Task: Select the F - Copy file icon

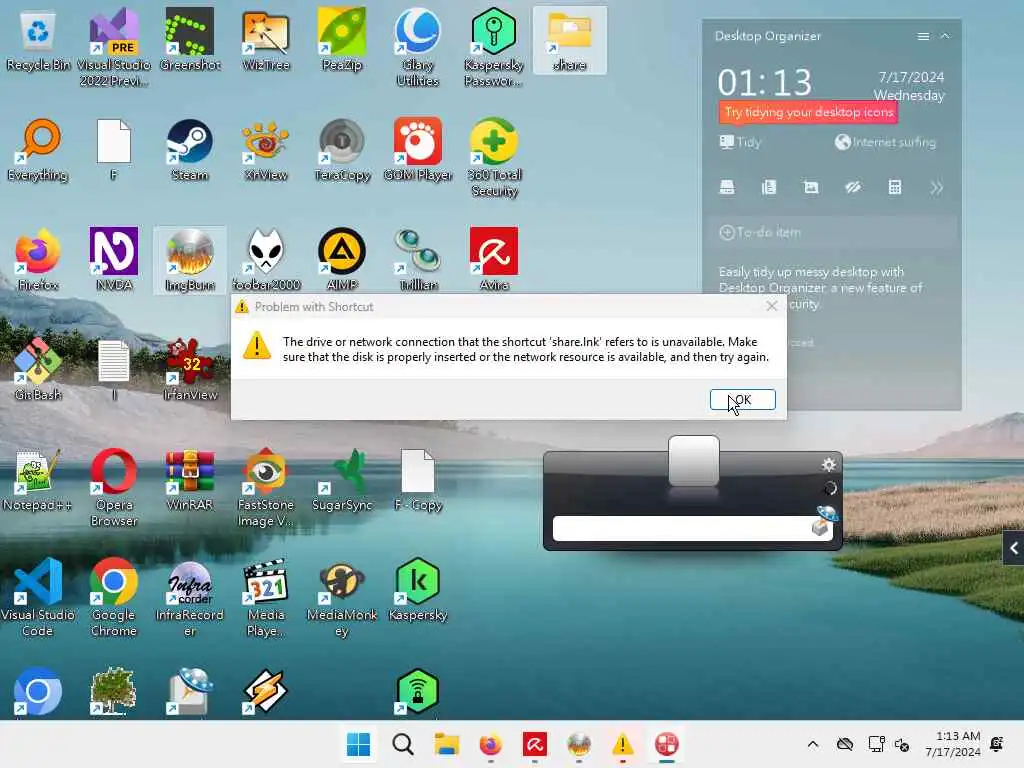Action: point(418,479)
